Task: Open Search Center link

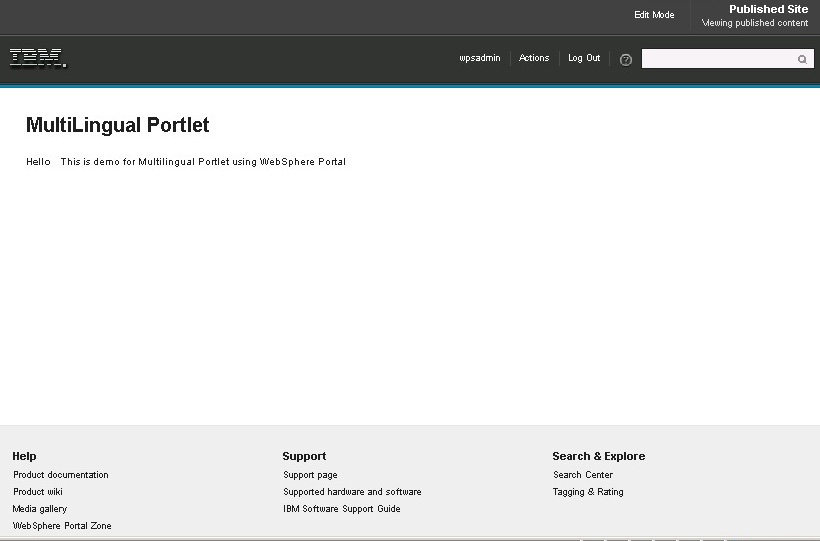Action: (583, 475)
